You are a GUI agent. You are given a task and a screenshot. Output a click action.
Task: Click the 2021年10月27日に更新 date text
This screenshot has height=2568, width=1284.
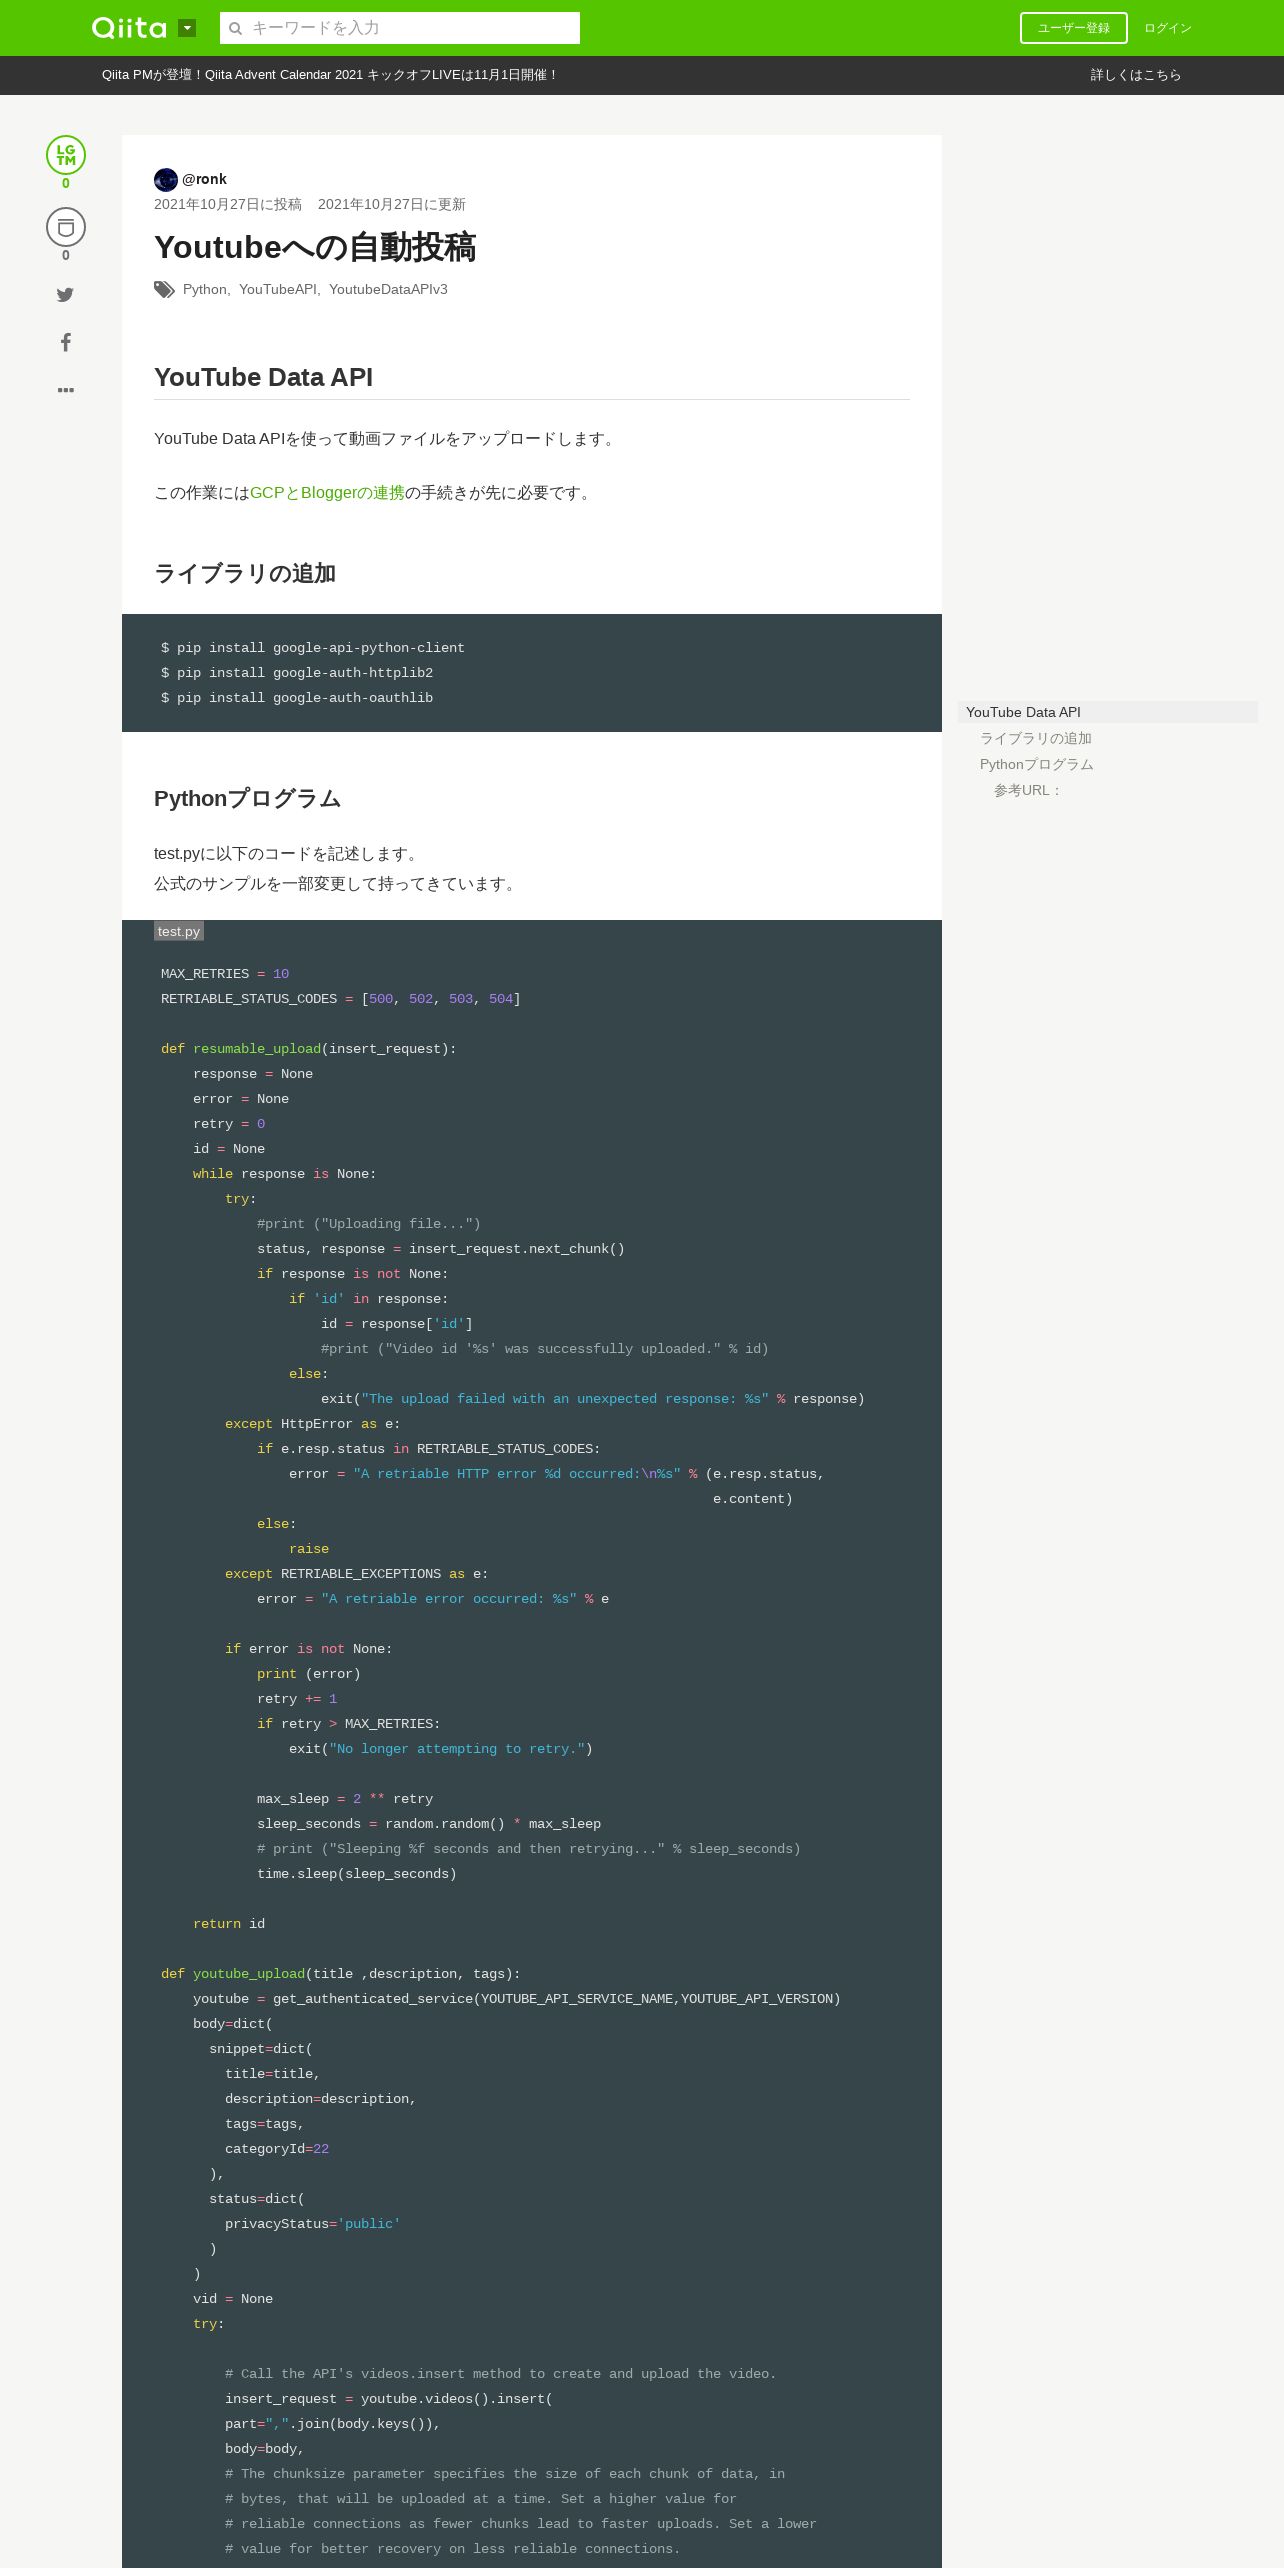[x=392, y=204]
